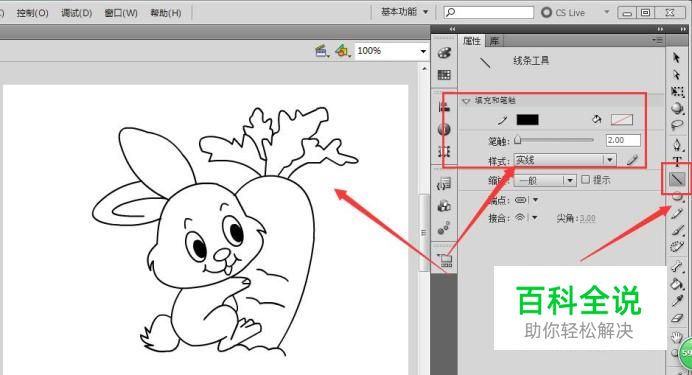Select the Line tool
This screenshot has height=375, width=692.
click(677, 179)
